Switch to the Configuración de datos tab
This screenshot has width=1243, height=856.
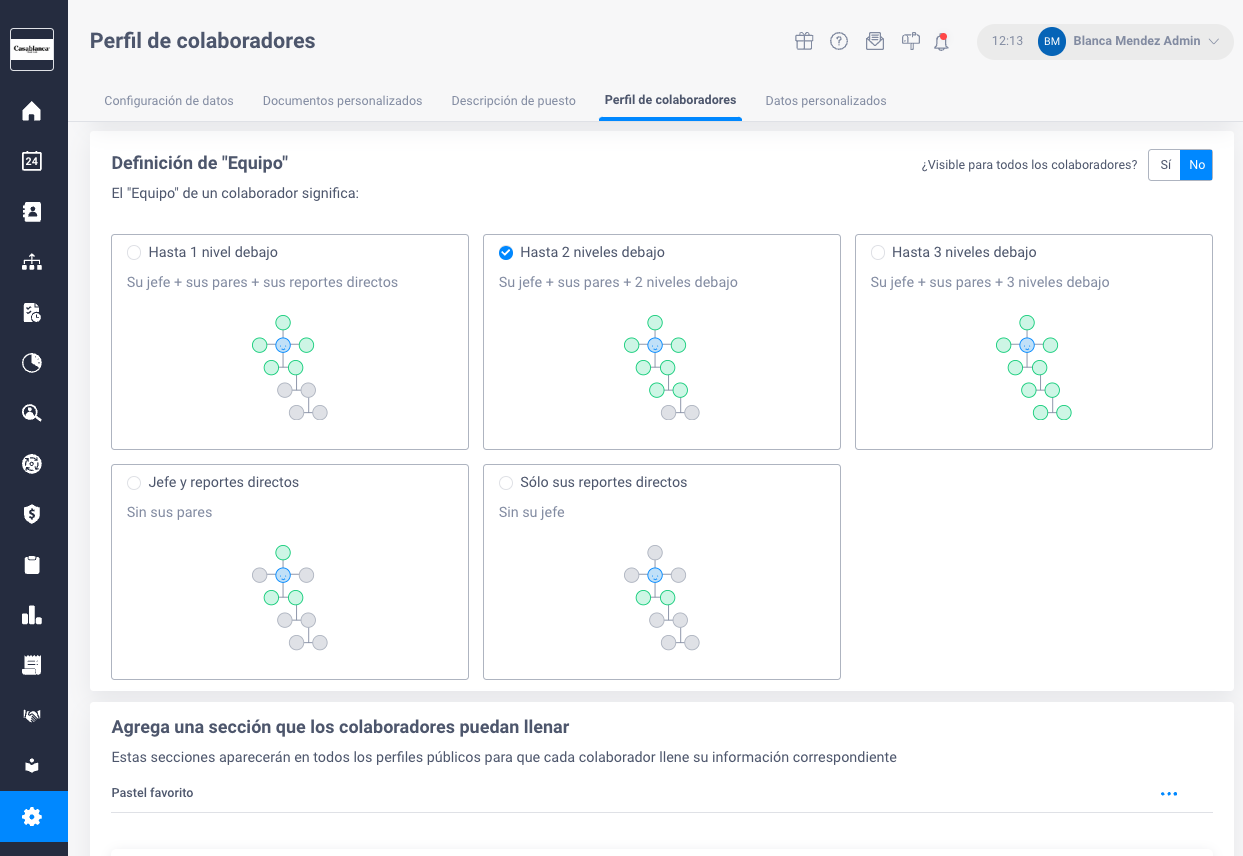[x=169, y=101]
